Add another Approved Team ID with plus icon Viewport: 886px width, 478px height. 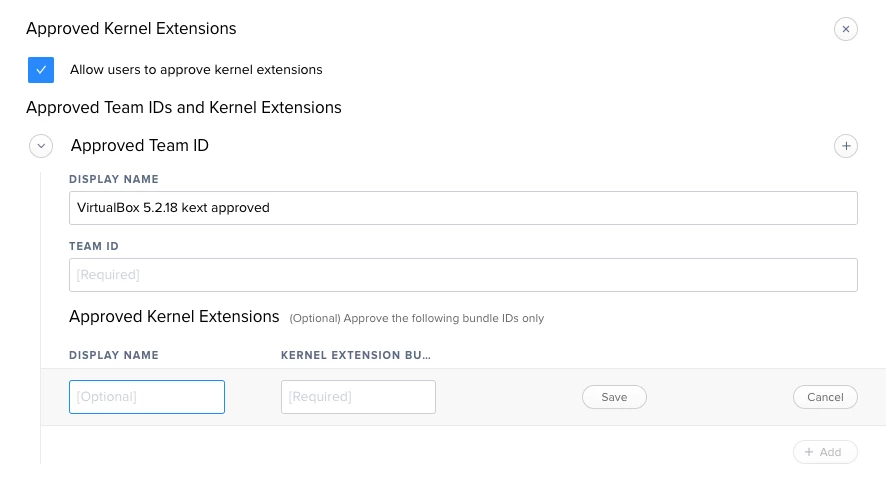point(845,146)
